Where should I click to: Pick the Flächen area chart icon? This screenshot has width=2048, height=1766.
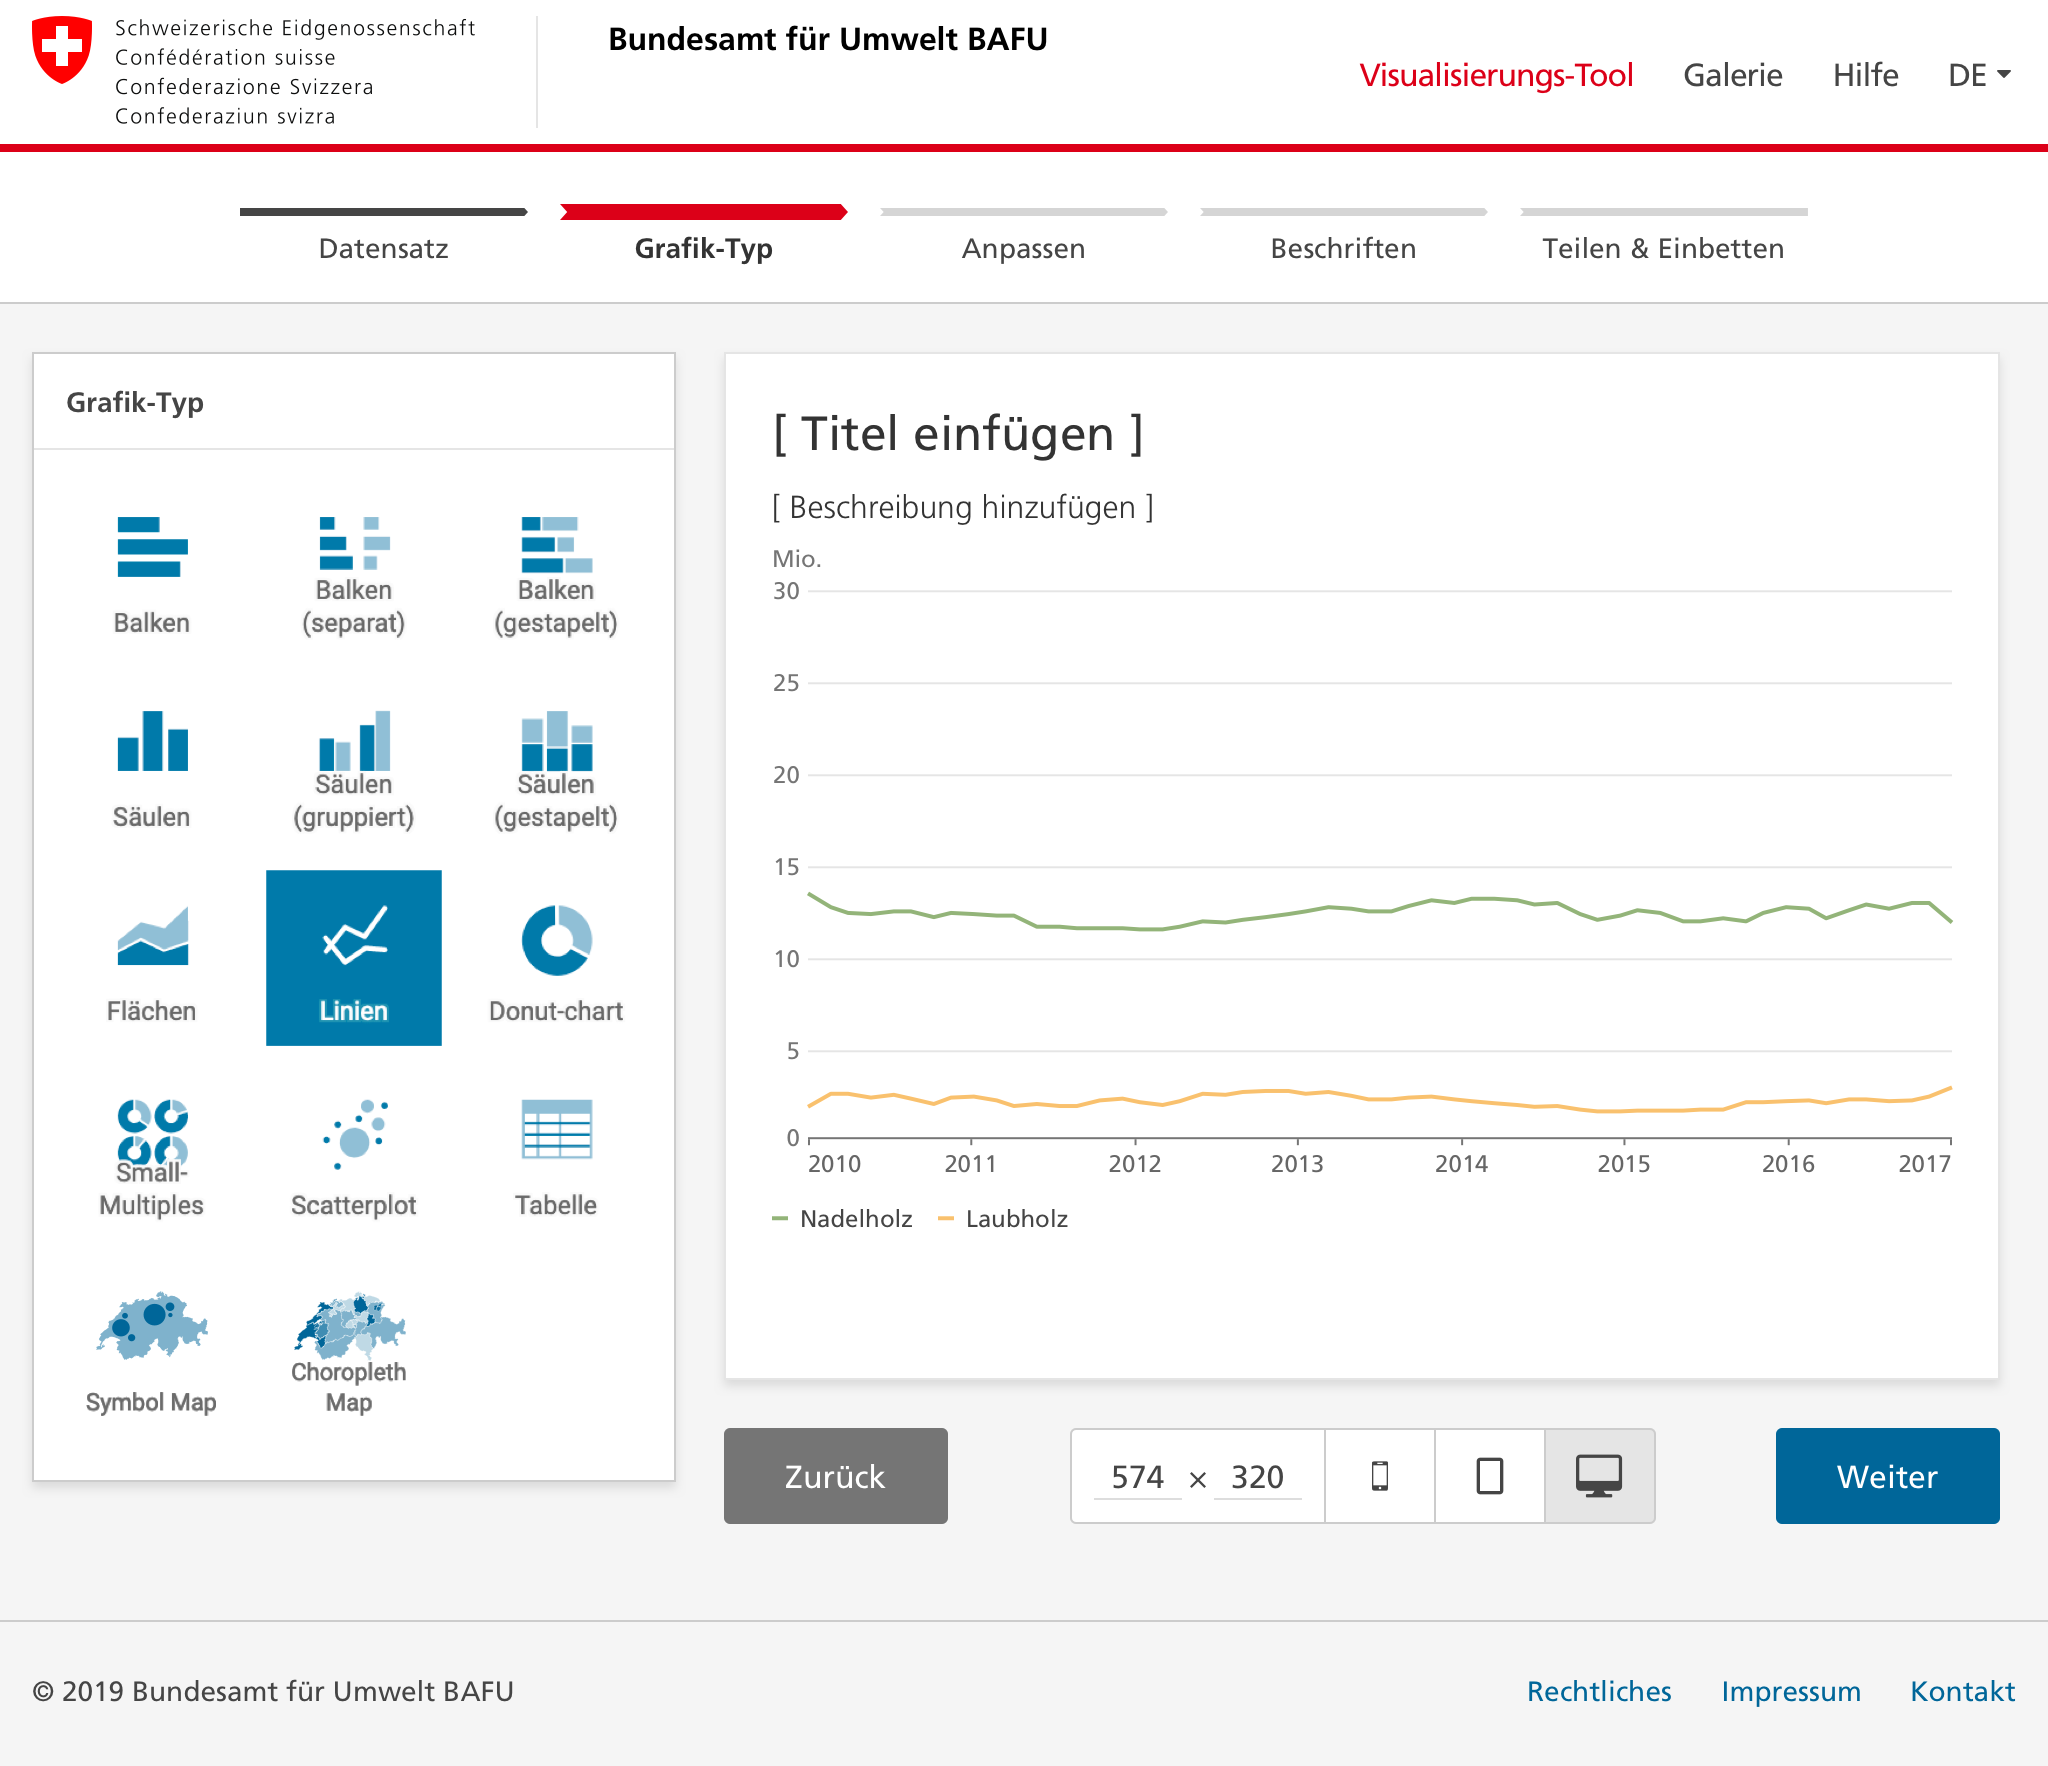tap(152, 936)
